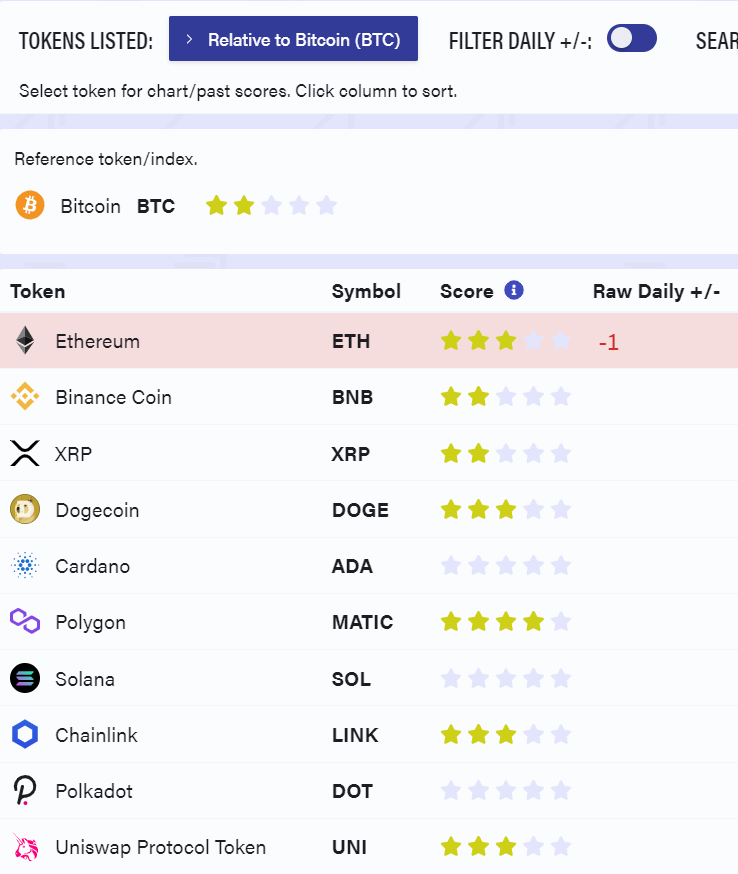Select the Solana logo icon
This screenshot has height=874, width=738.
(x=25, y=678)
